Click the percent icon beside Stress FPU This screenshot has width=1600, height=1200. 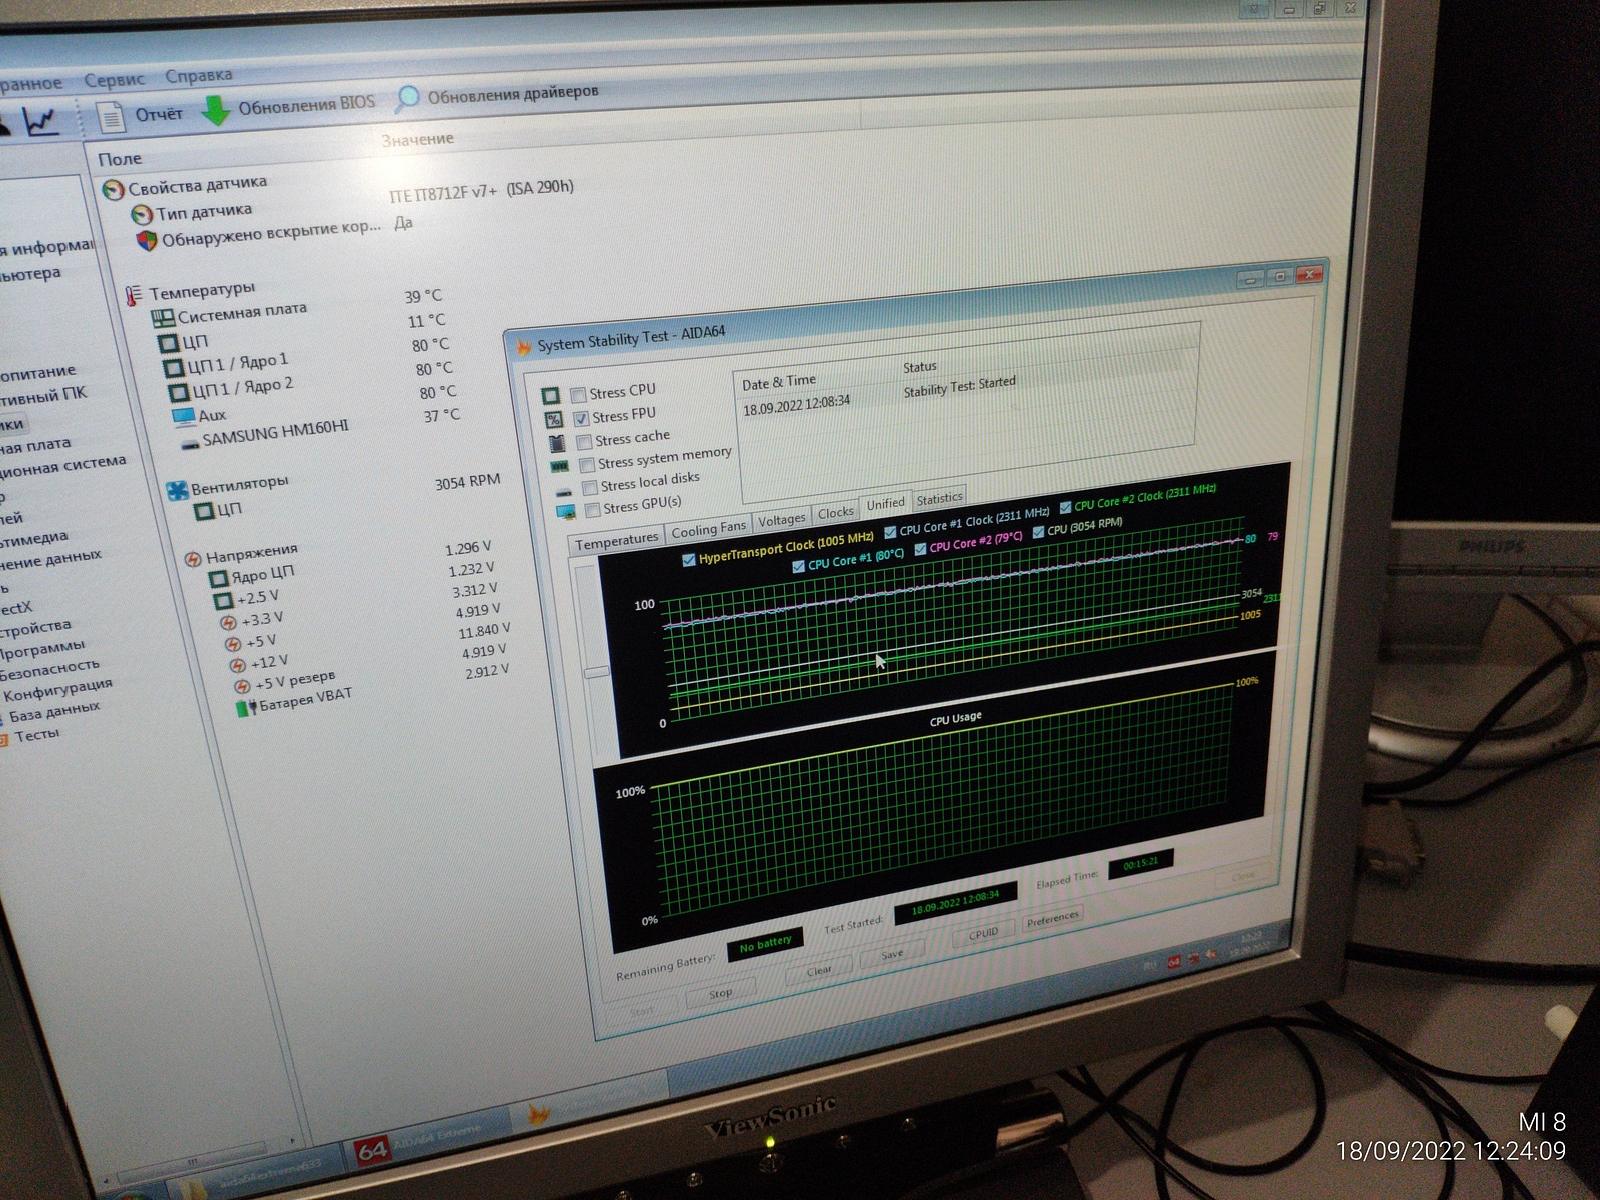pos(553,420)
